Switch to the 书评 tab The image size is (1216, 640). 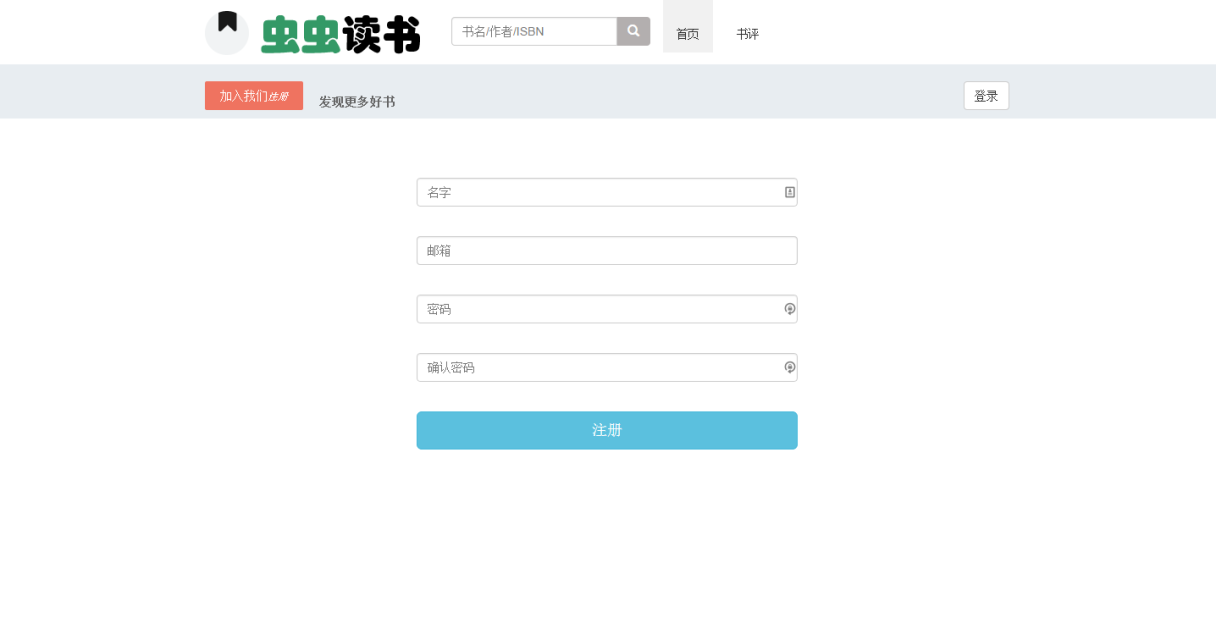(x=747, y=33)
